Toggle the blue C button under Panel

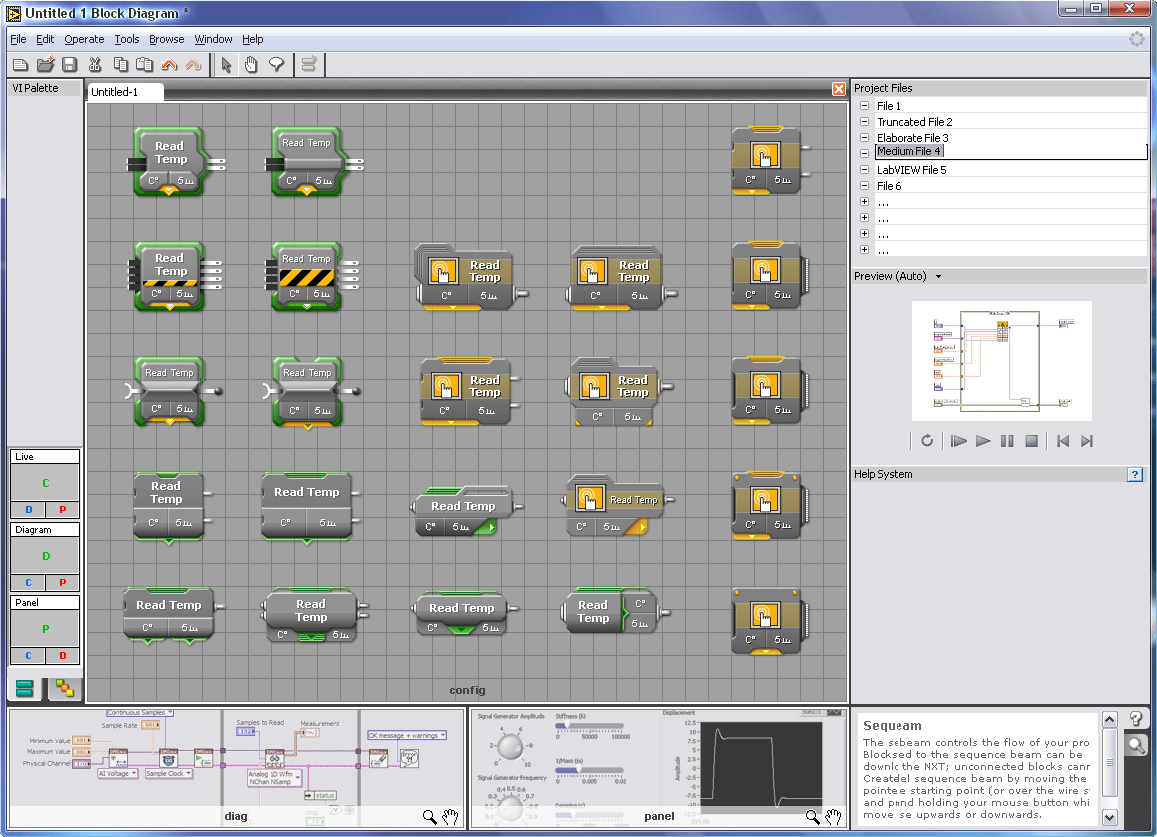pos(28,656)
